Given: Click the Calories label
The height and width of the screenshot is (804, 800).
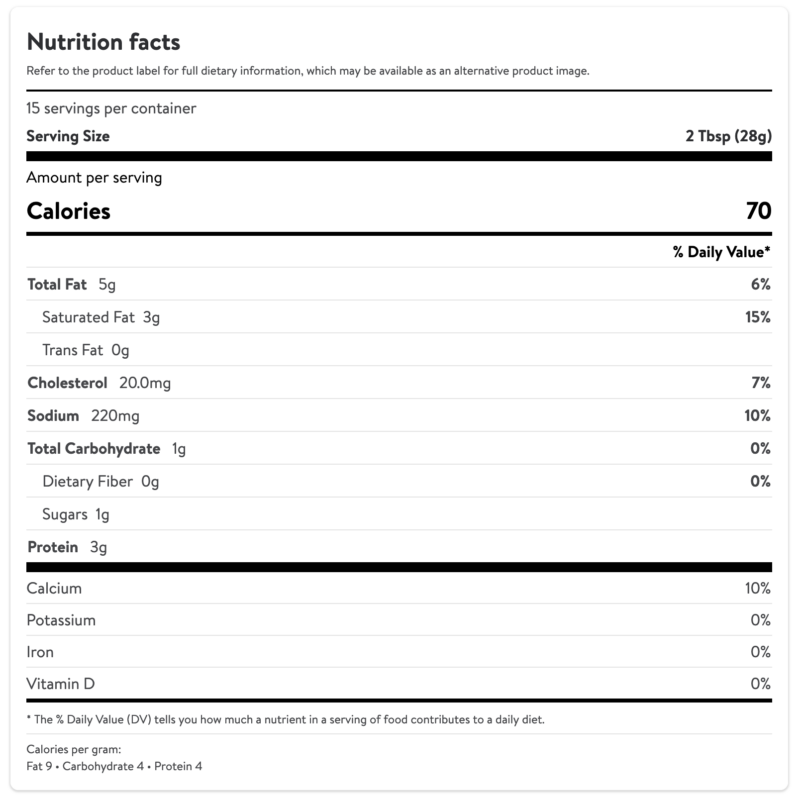Looking at the screenshot, I should point(68,211).
